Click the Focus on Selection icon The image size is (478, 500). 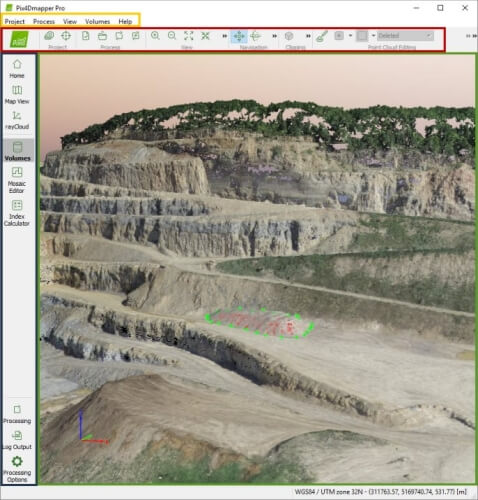(205, 36)
